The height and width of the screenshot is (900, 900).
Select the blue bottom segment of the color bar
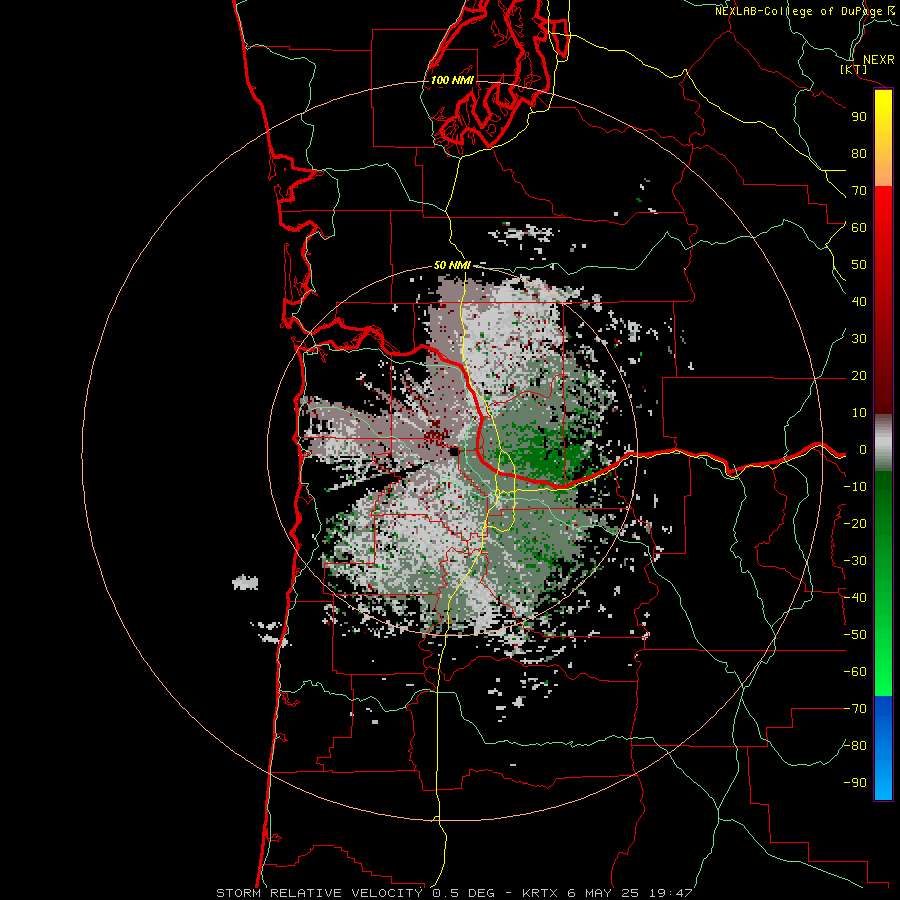[883, 748]
